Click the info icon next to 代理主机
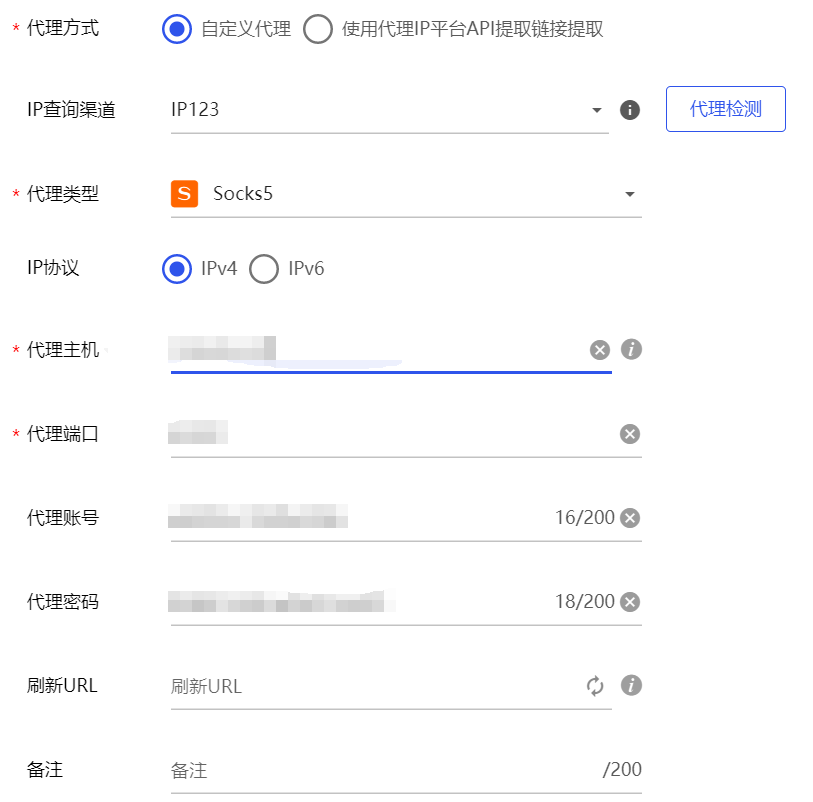The width and height of the screenshot is (813, 802). (629, 349)
